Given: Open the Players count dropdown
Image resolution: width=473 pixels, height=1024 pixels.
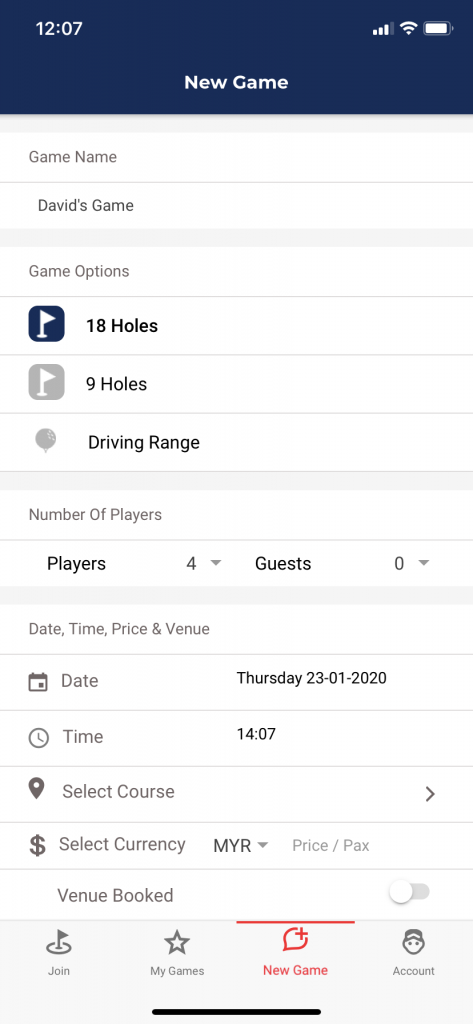Looking at the screenshot, I should pyautogui.click(x=204, y=564).
